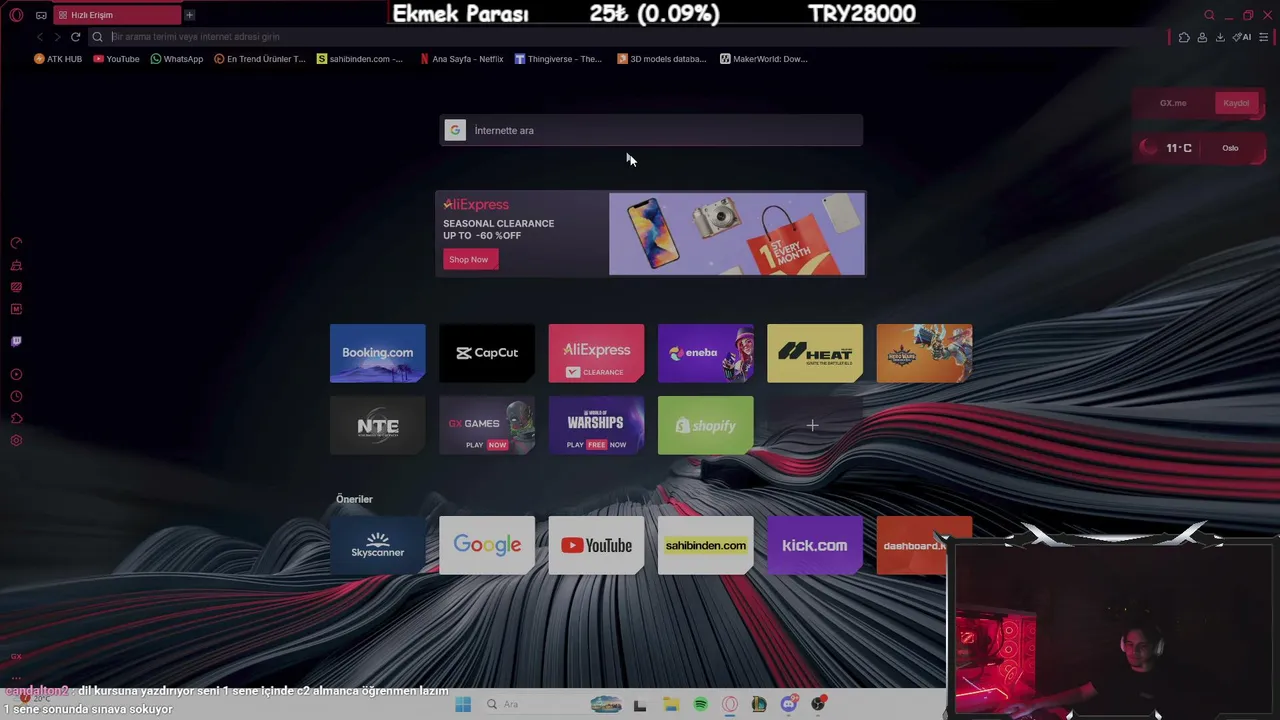Open the HEAT speed dial tile
1280x720 pixels.
[815, 353]
